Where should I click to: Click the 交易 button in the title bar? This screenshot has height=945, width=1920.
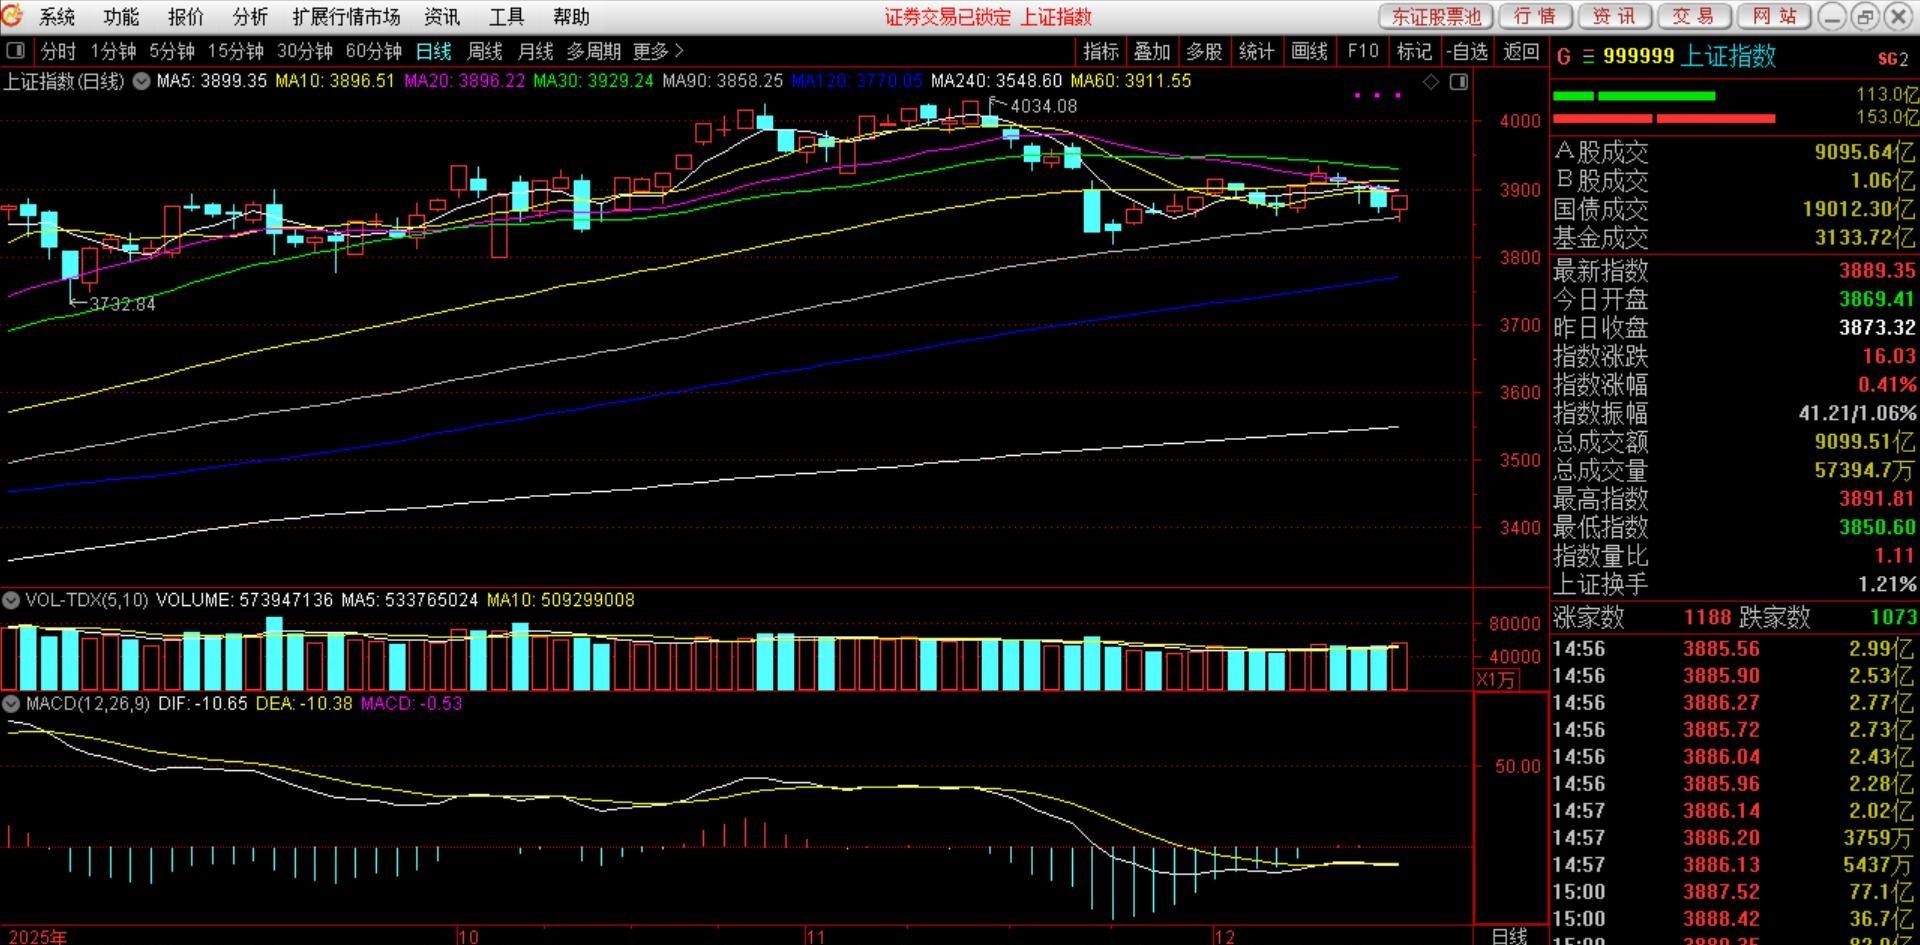[1693, 17]
